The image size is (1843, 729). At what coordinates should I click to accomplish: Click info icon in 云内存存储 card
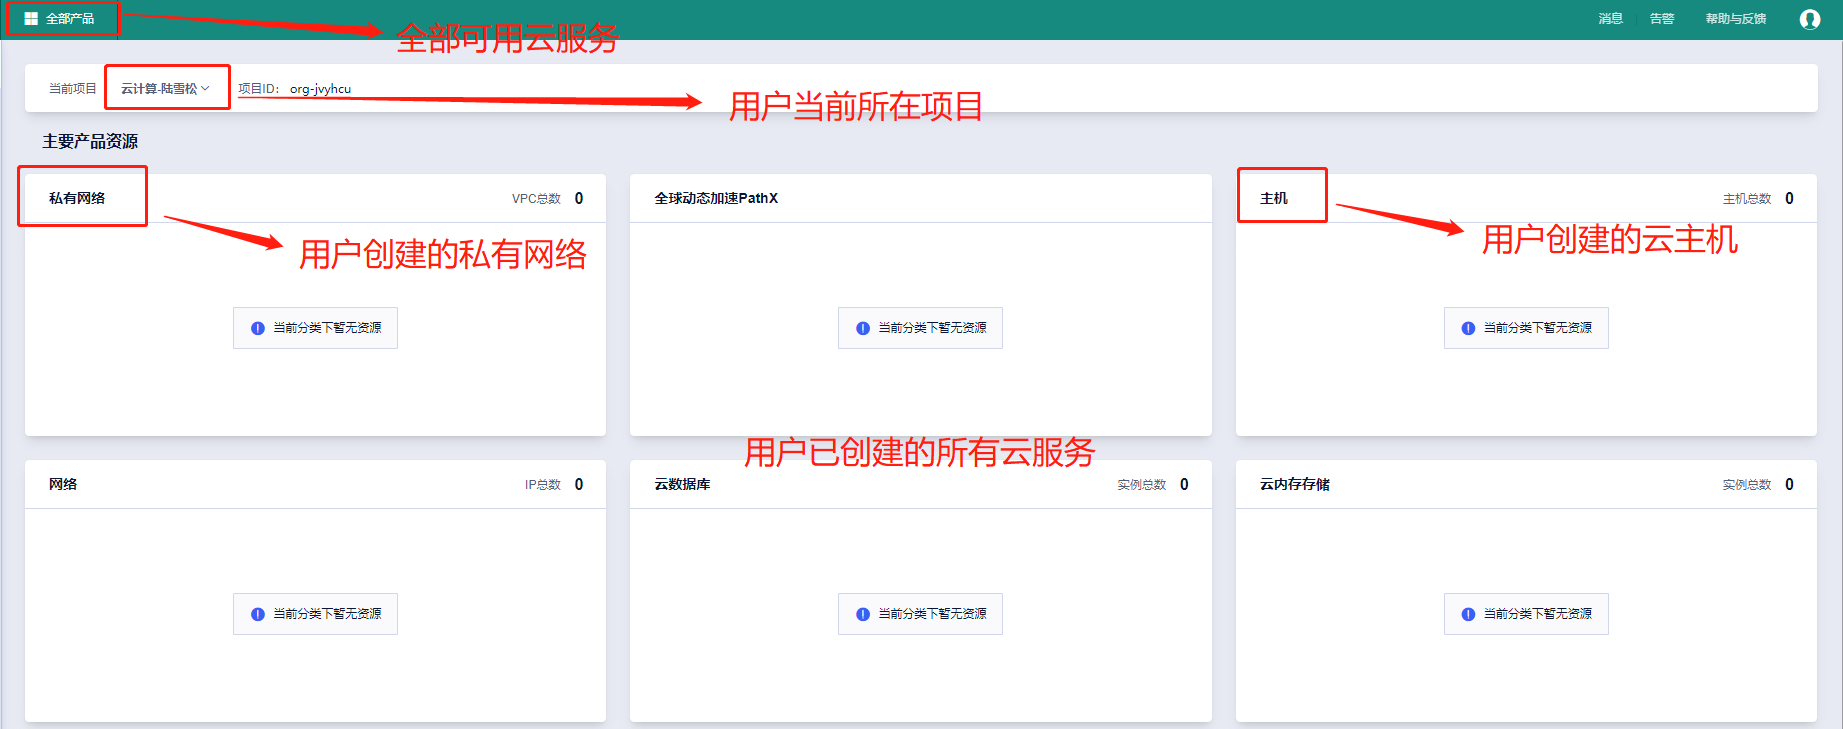tap(1468, 614)
